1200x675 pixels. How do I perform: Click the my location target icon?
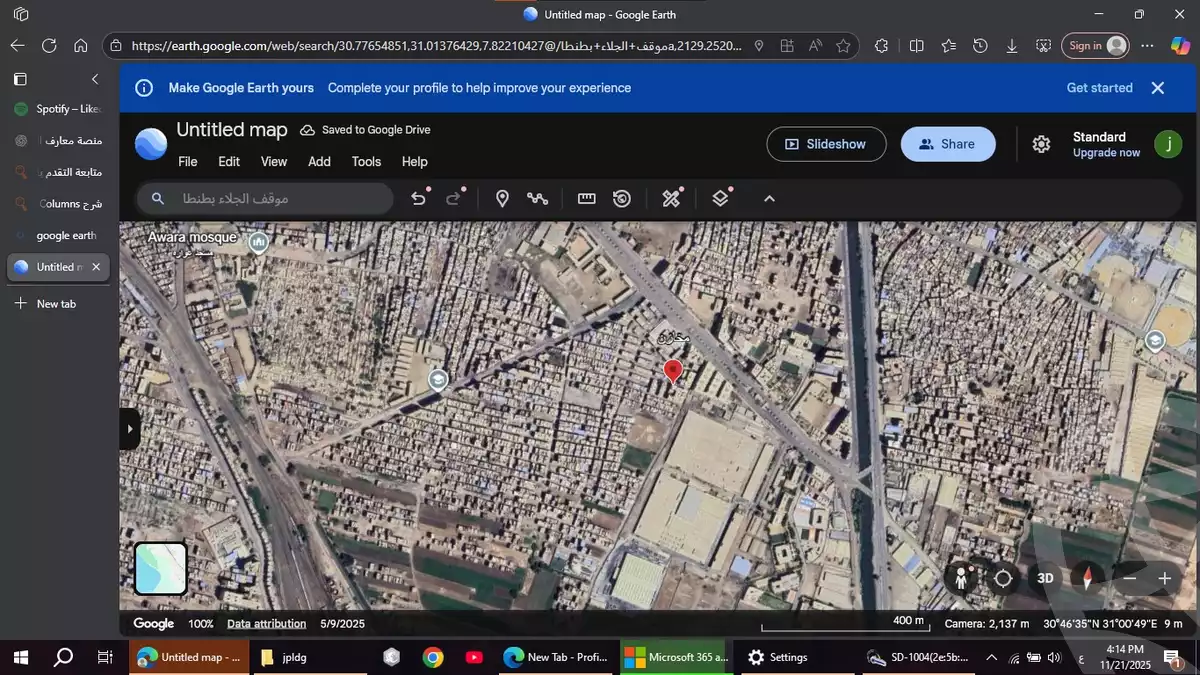tap(1004, 578)
